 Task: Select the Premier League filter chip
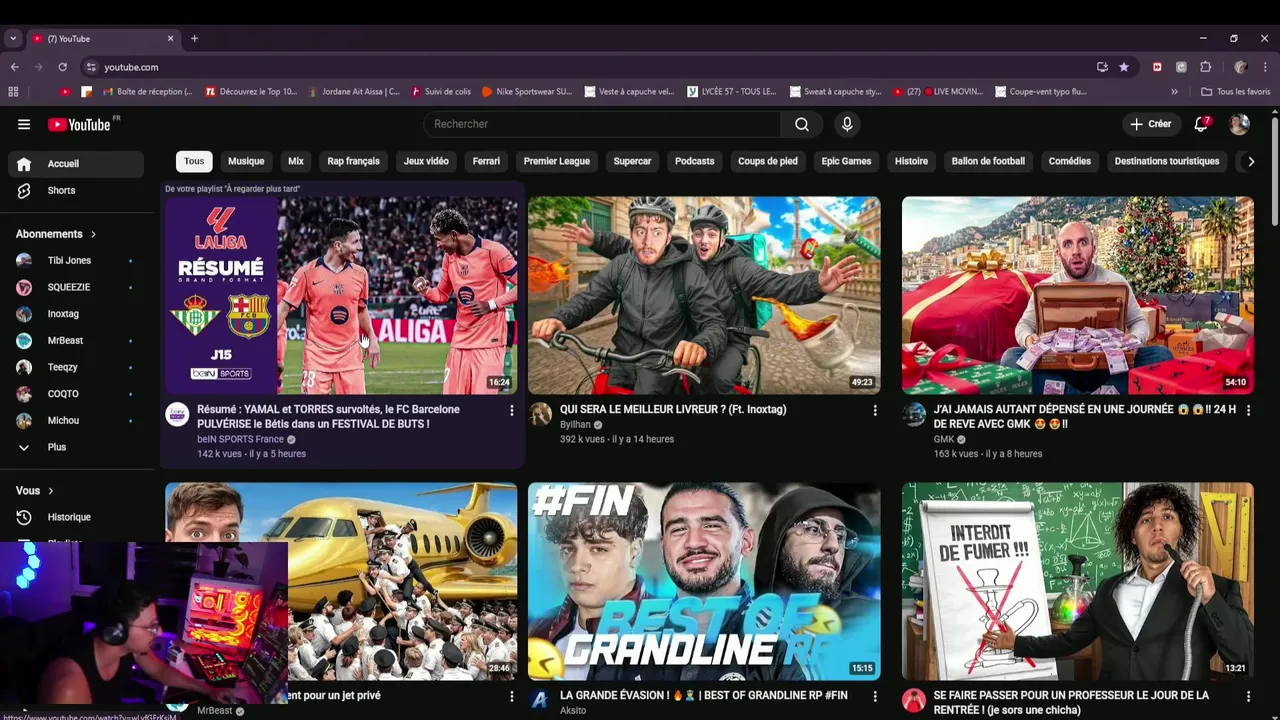point(557,161)
